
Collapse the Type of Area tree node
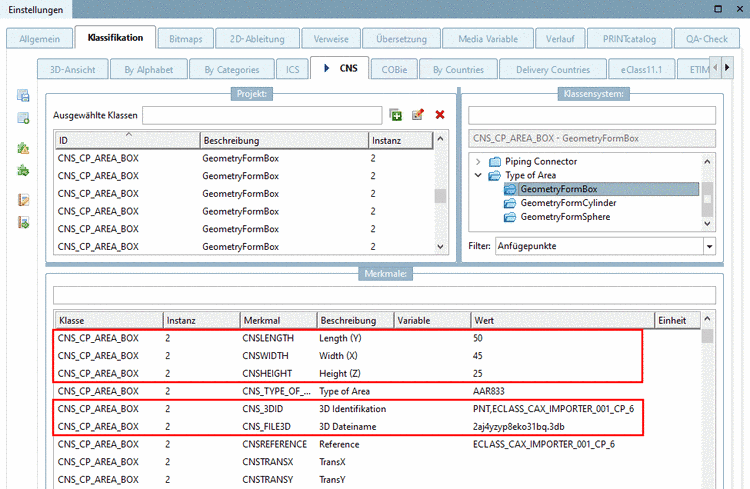pos(478,175)
